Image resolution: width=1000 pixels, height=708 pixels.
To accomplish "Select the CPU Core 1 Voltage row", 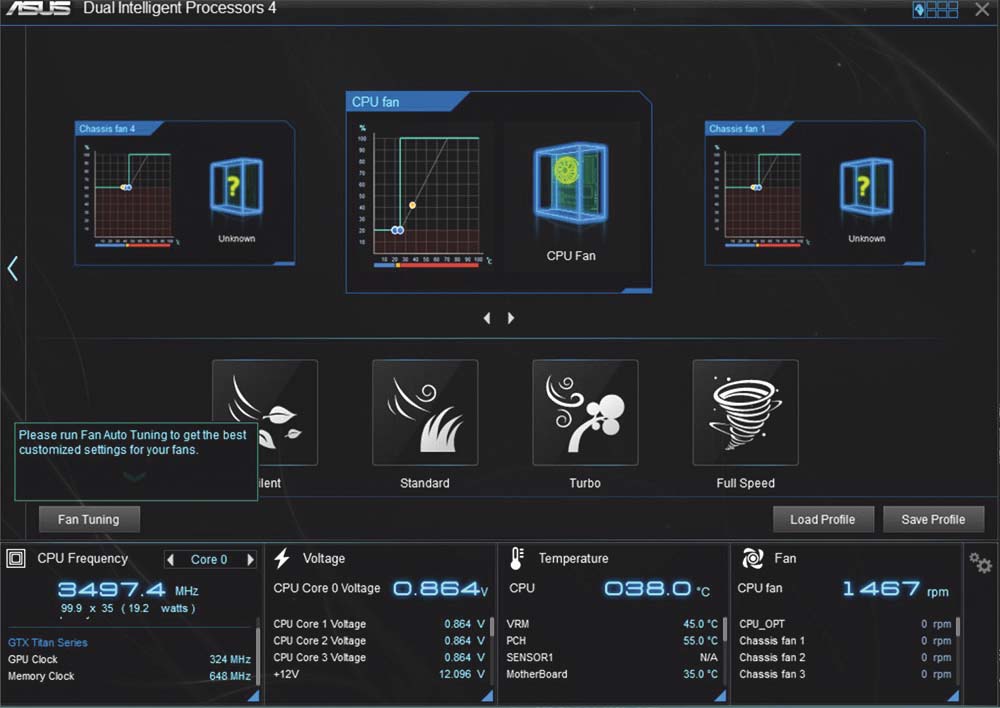I will click(379, 624).
